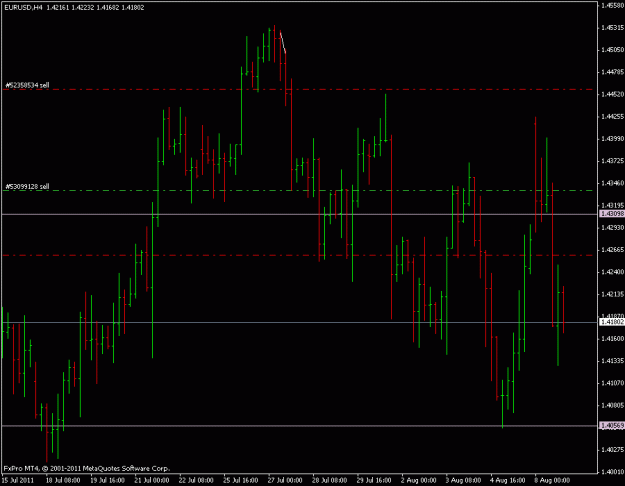Click the '22 Jul 08:00' time label

(197, 480)
